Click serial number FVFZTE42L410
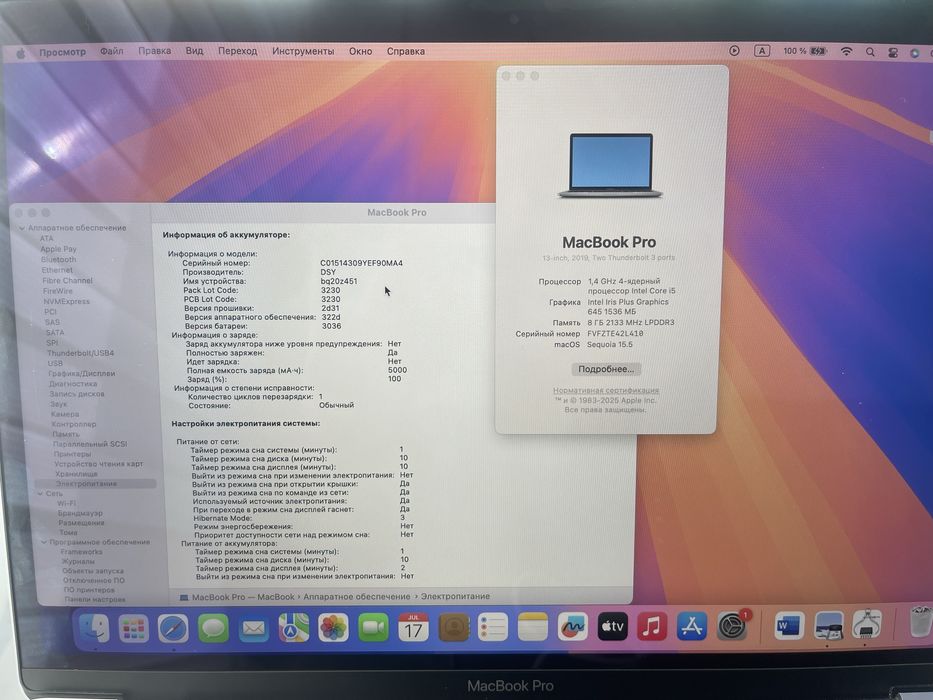 click(615, 333)
